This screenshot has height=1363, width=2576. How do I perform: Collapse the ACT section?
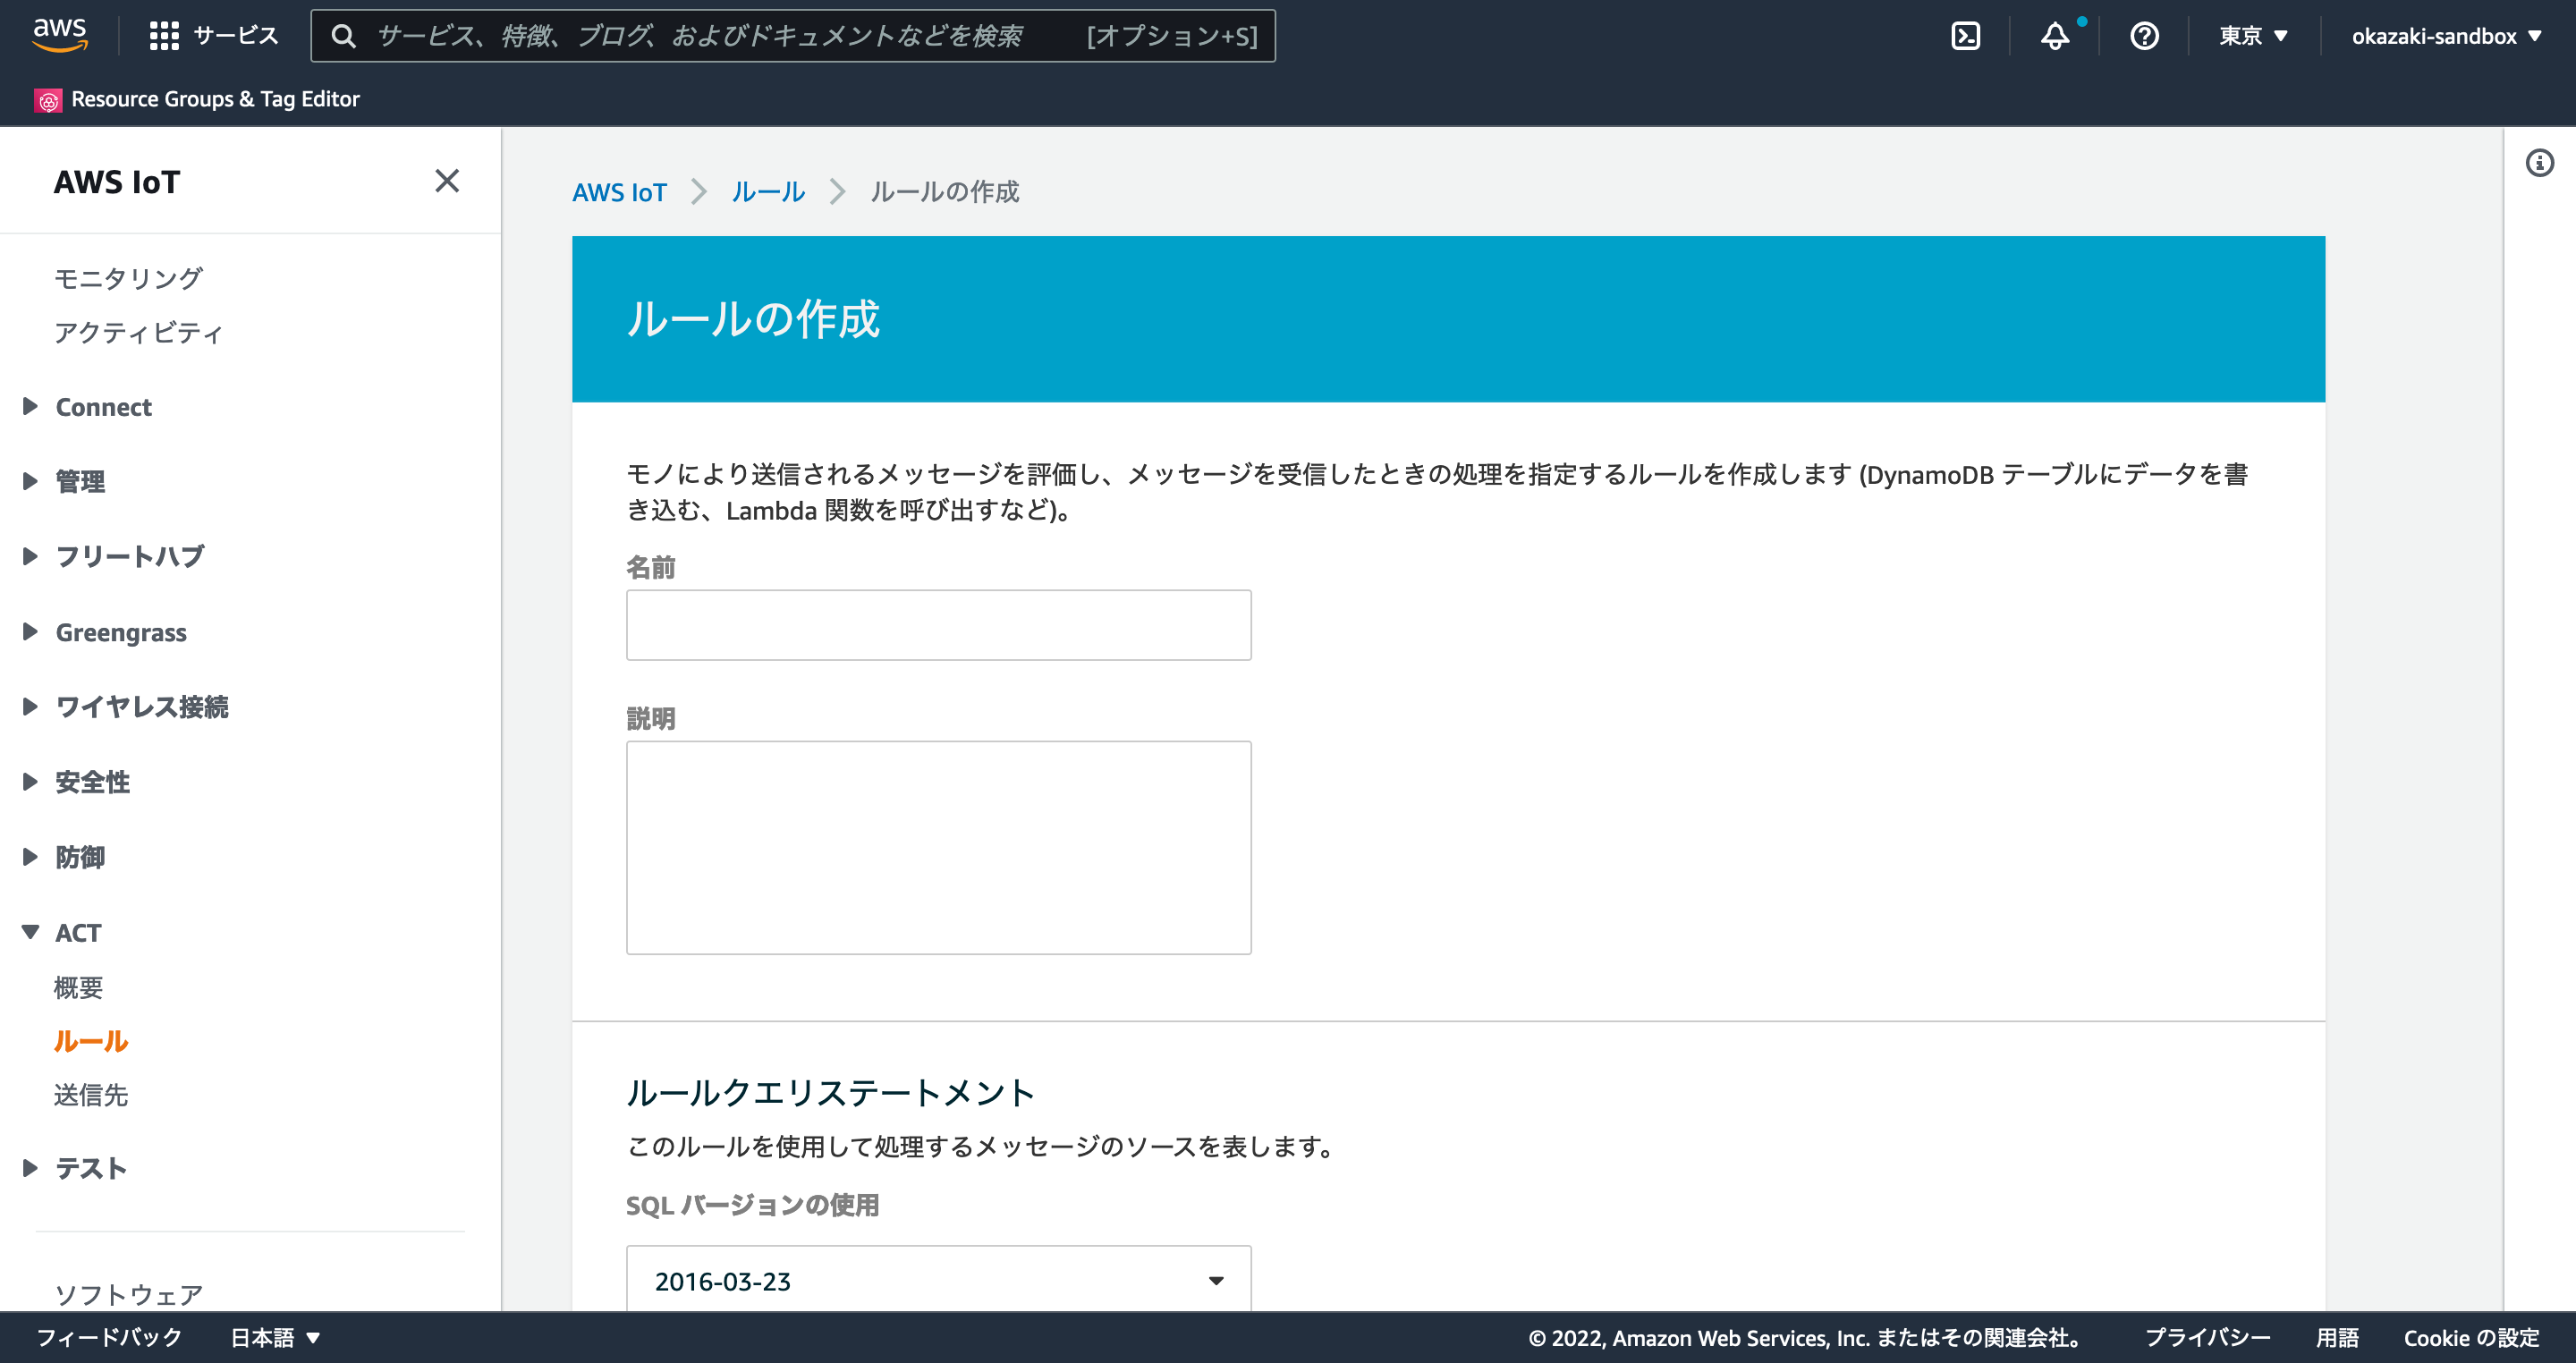pyautogui.click(x=78, y=932)
